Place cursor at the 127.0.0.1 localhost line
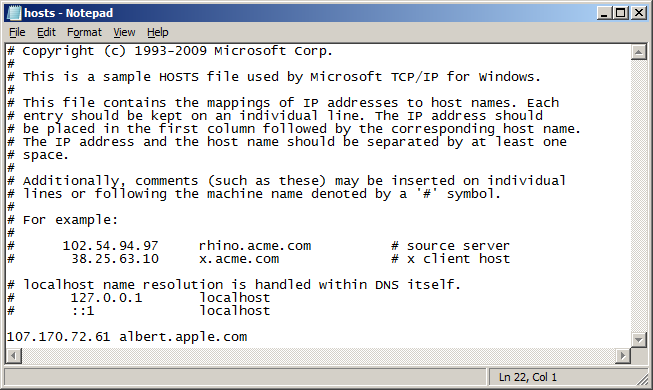The image size is (653, 390). coord(139,298)
